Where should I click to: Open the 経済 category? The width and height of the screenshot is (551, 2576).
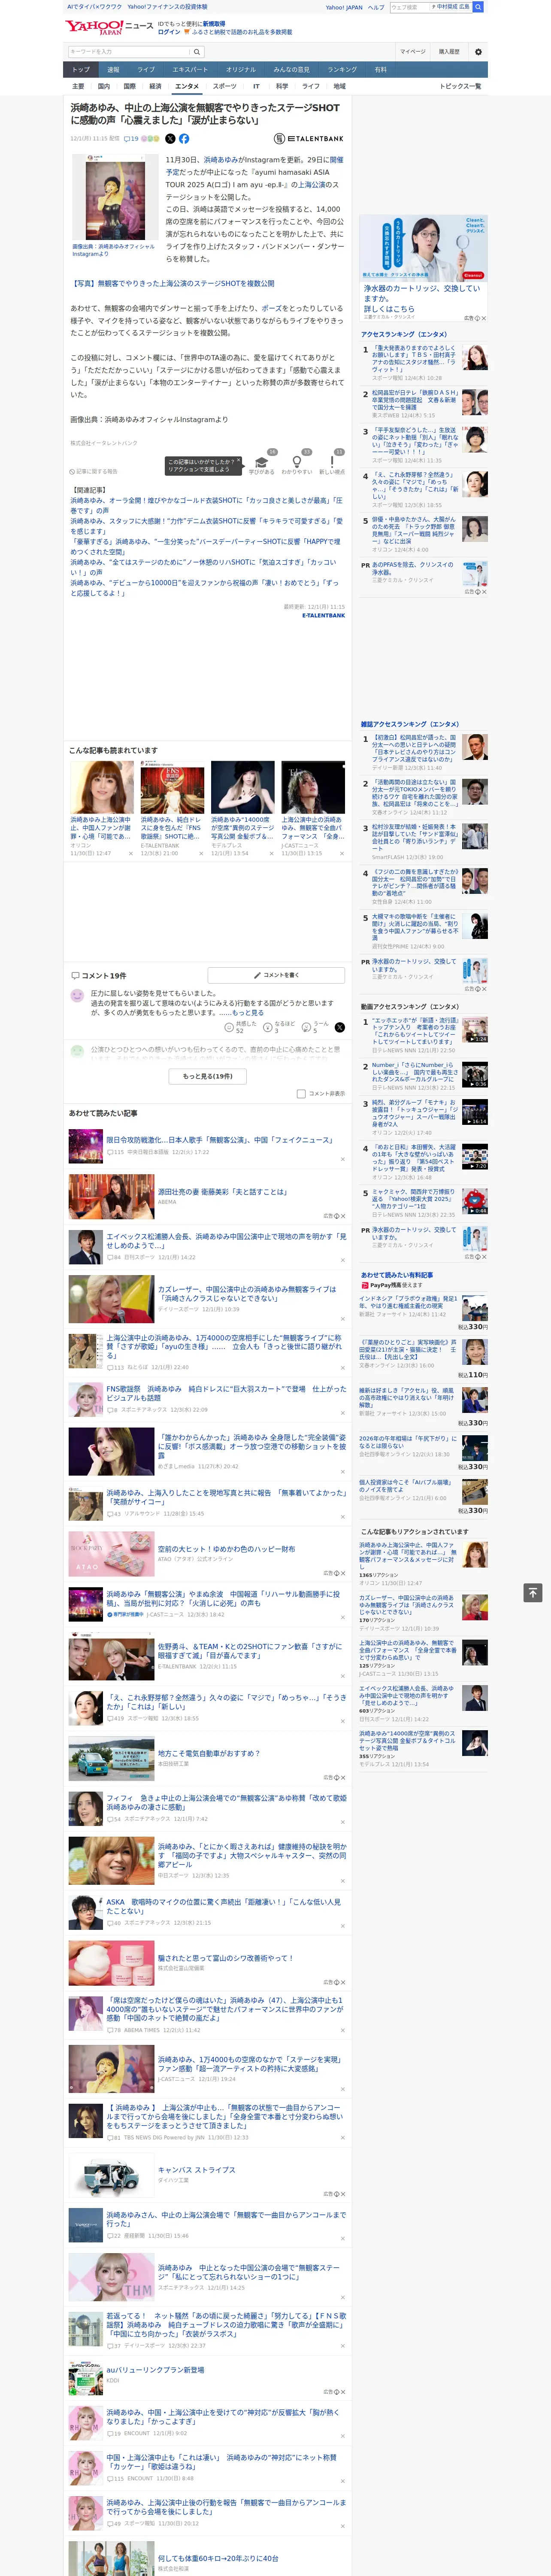155,86
